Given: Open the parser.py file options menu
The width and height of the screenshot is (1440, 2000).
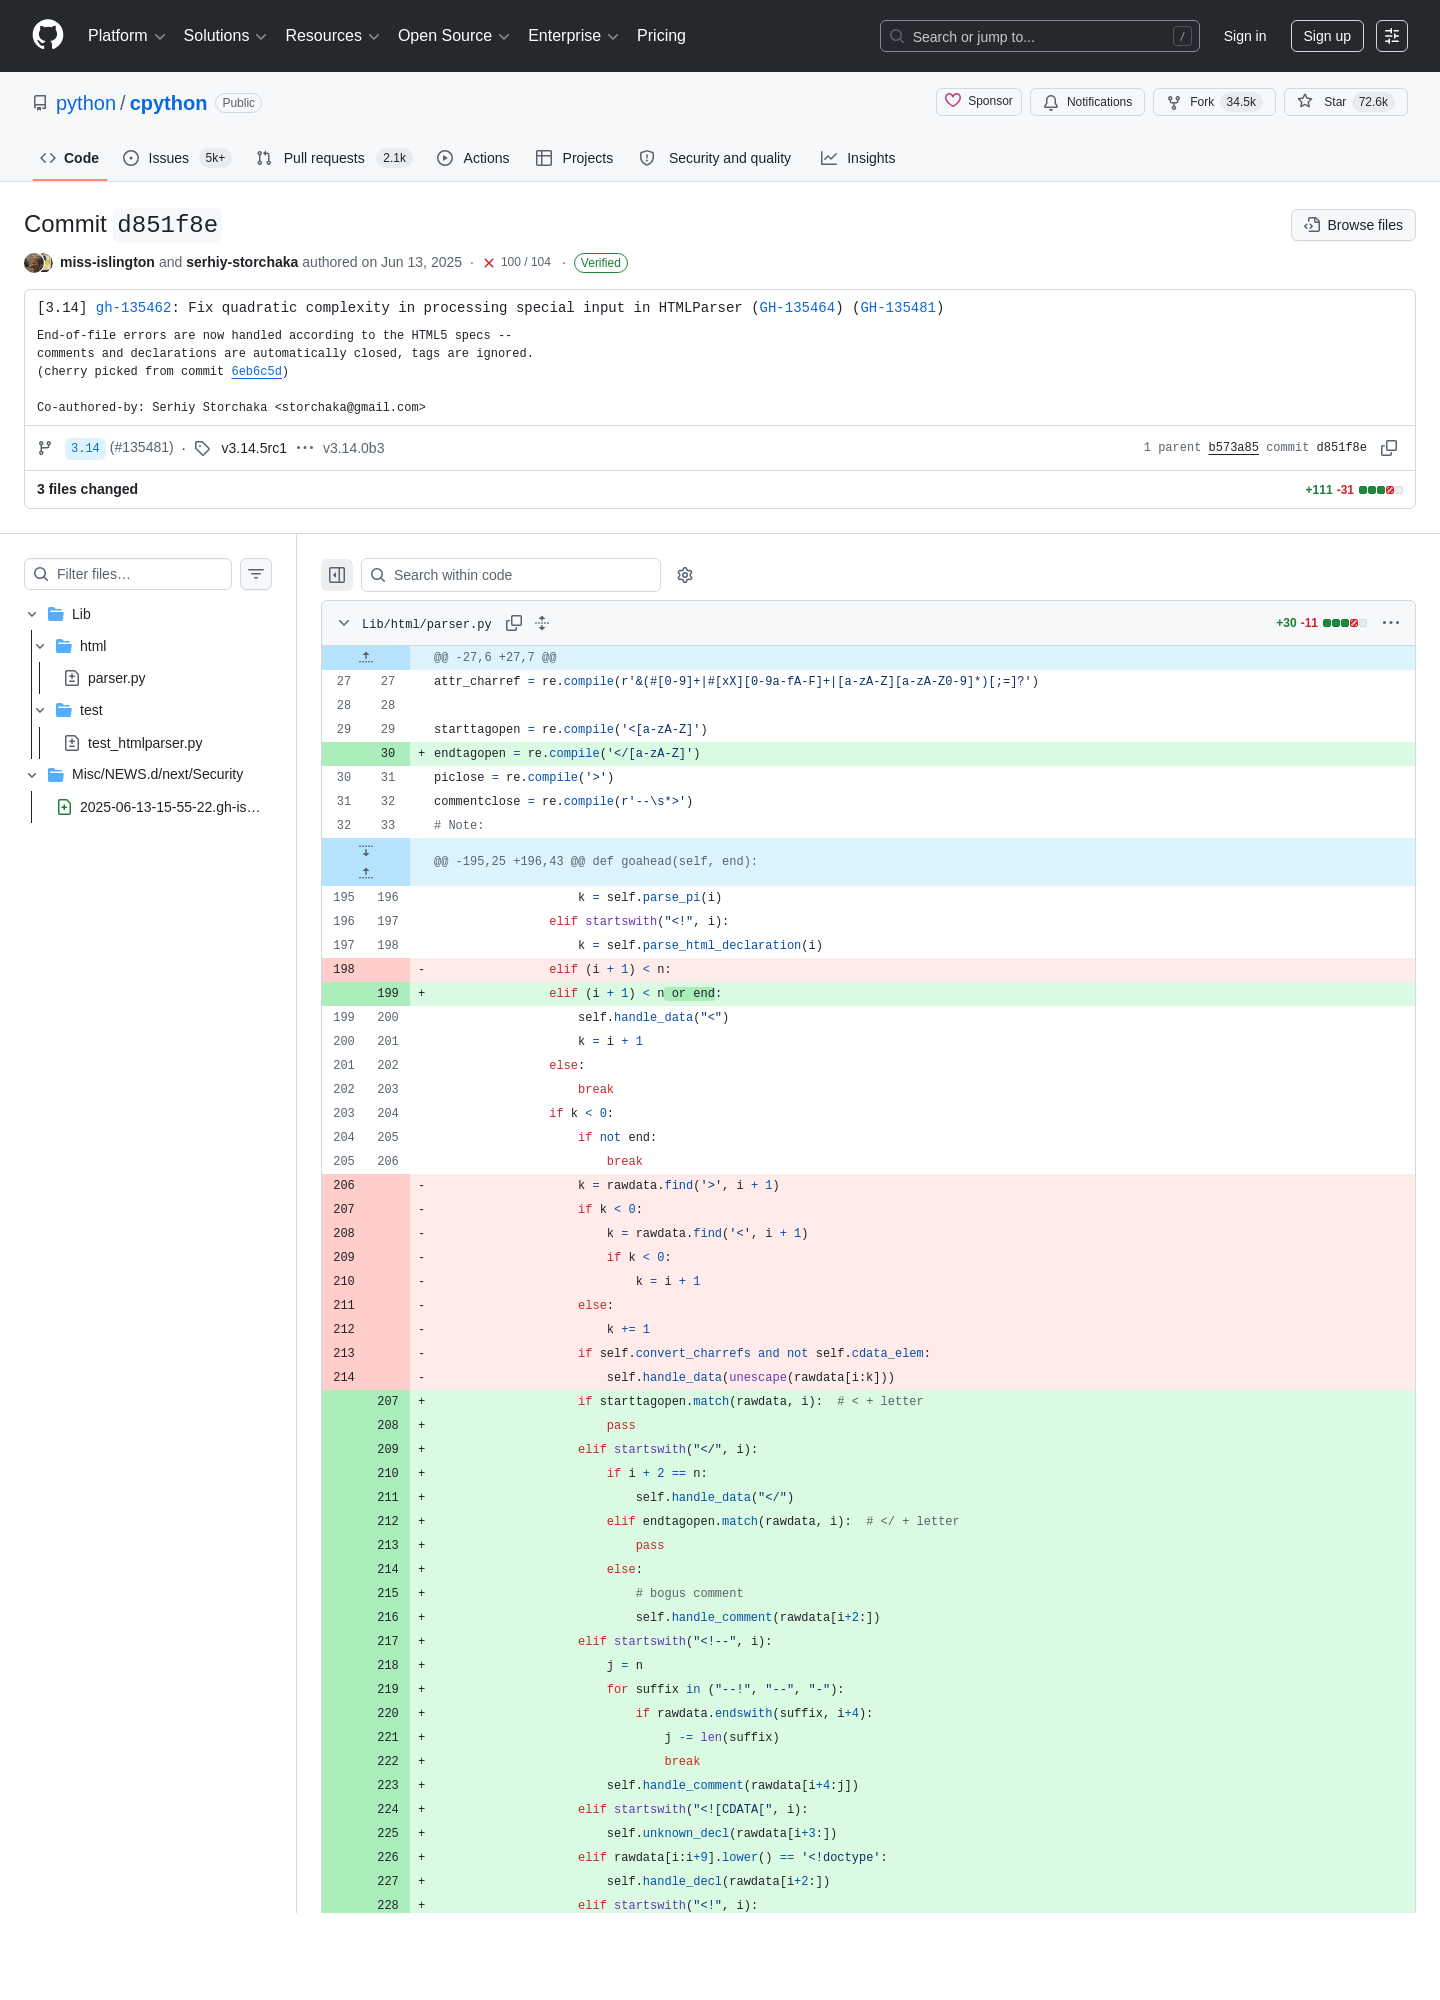Looking at the screenshot, I should pyautogui.click(x=1391, y=623).
